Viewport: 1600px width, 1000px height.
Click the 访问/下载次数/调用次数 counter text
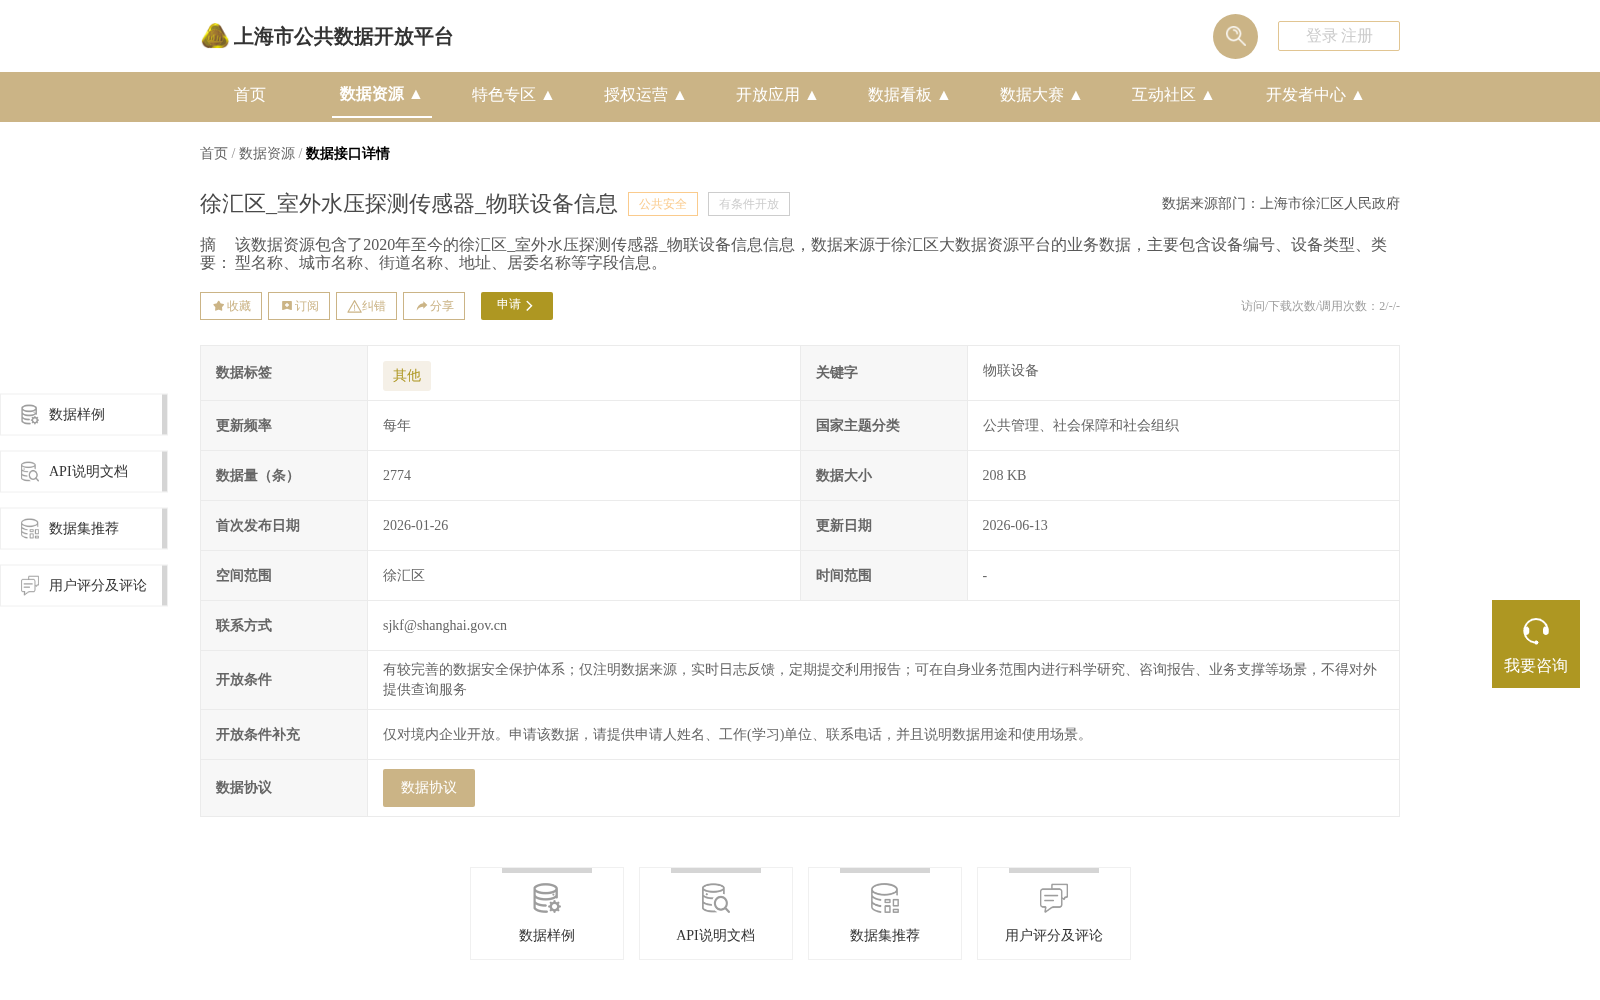[x=1320, y=306]
